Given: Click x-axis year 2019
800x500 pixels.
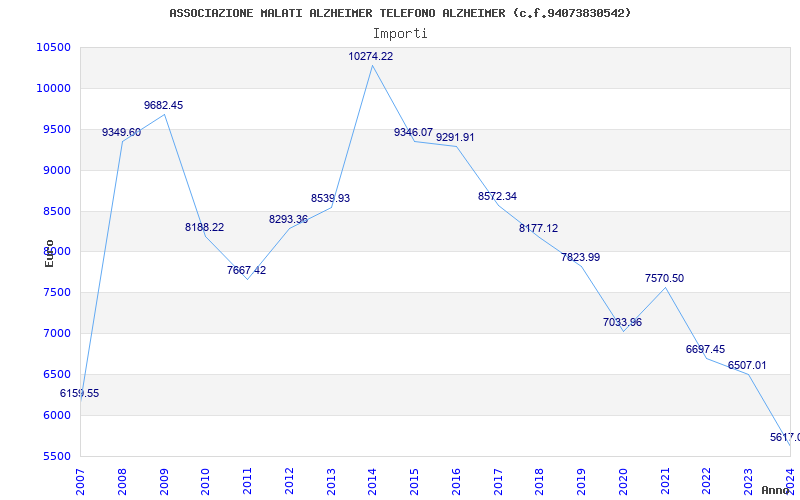Looking at the screenshot, I should tap(582, 482).
